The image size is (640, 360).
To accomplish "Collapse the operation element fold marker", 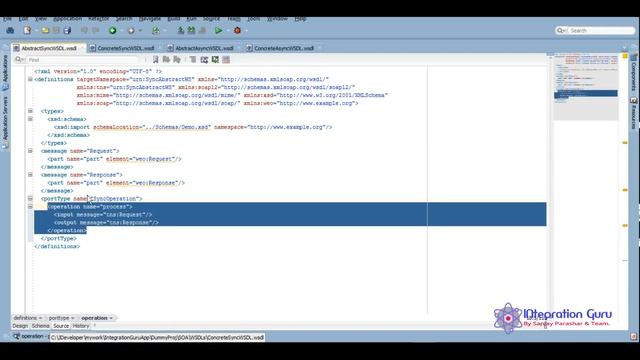I will click(x=30, y=207).
